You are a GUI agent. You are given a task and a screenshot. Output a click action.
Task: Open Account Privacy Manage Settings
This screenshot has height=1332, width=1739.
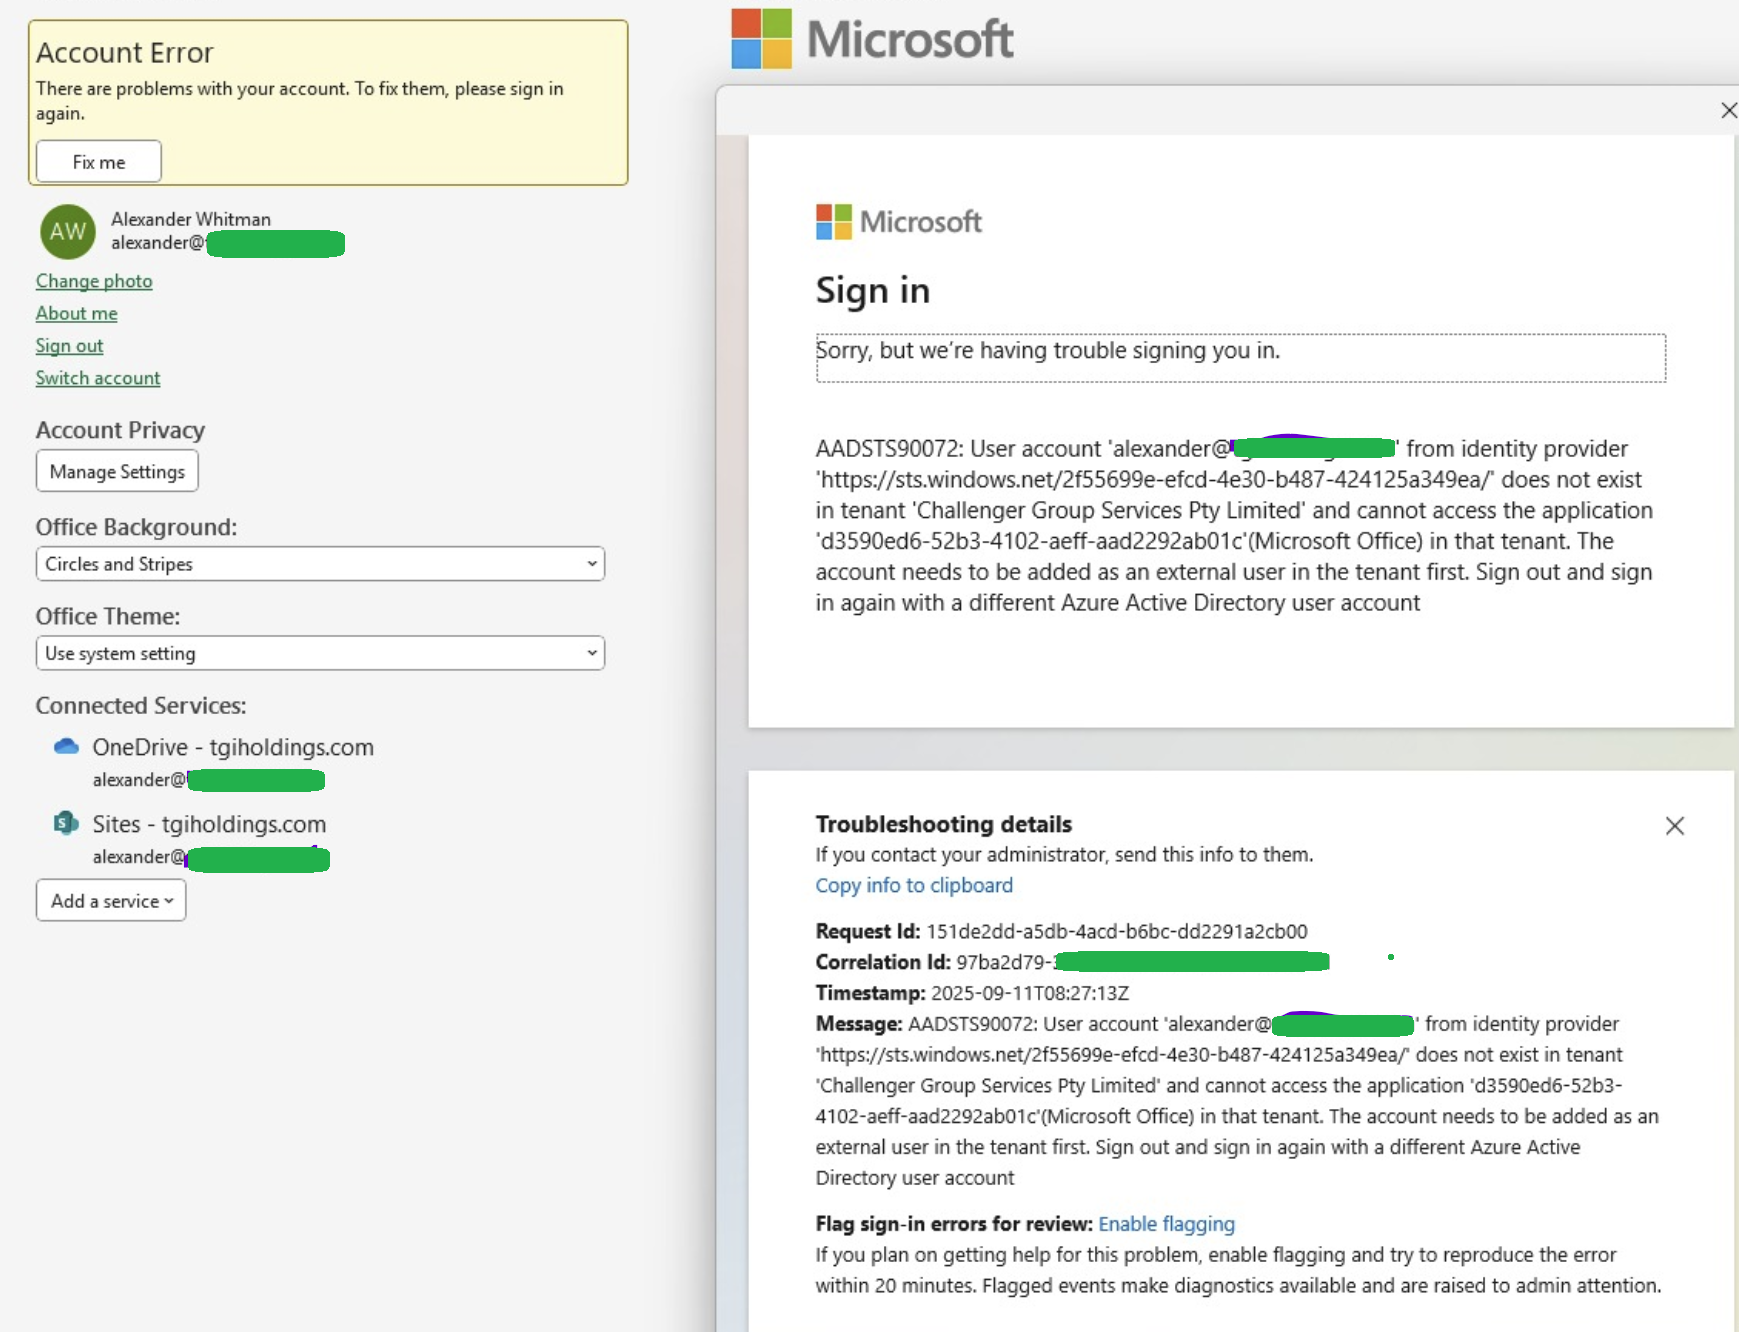click(x=116, y=470)
